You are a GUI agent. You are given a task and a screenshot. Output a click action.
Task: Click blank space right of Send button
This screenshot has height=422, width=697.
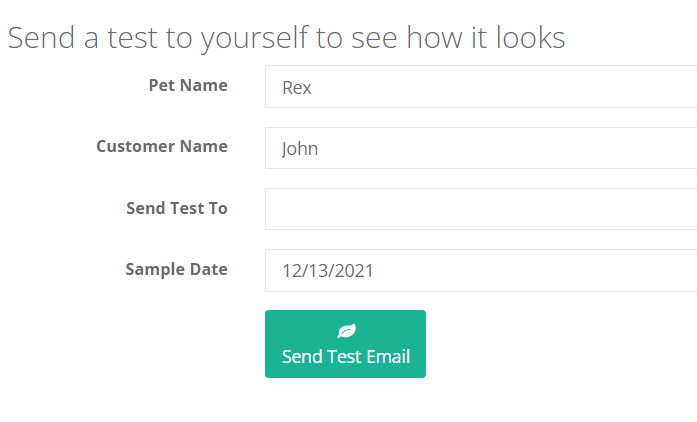click(556, 344)
